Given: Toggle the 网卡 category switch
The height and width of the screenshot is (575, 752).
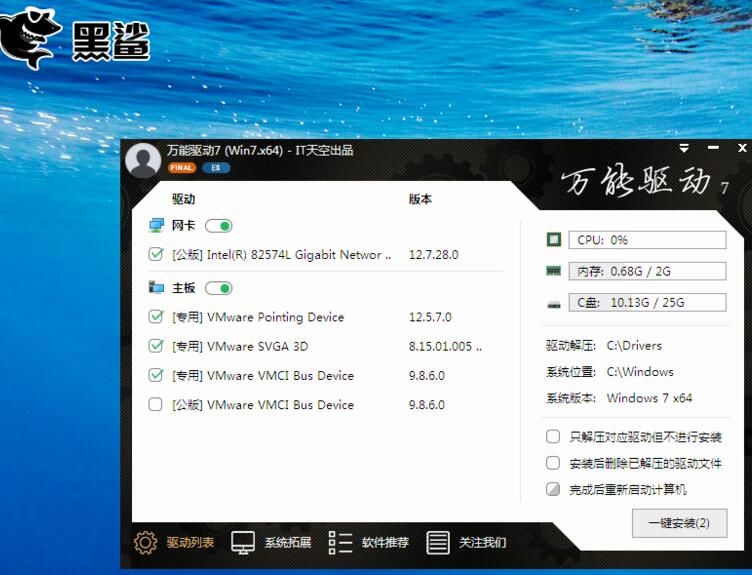Looking at the screenshot, I should (x=218, y=226).
